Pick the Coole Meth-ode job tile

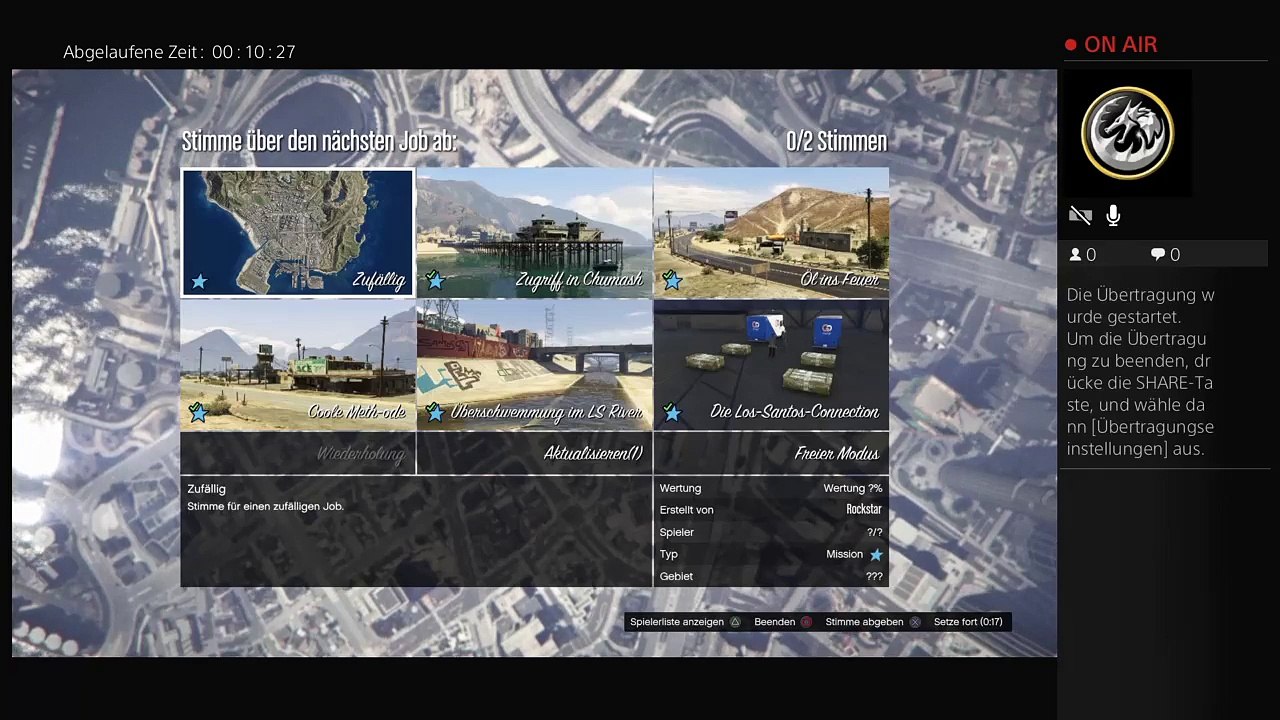click(298, 365)
